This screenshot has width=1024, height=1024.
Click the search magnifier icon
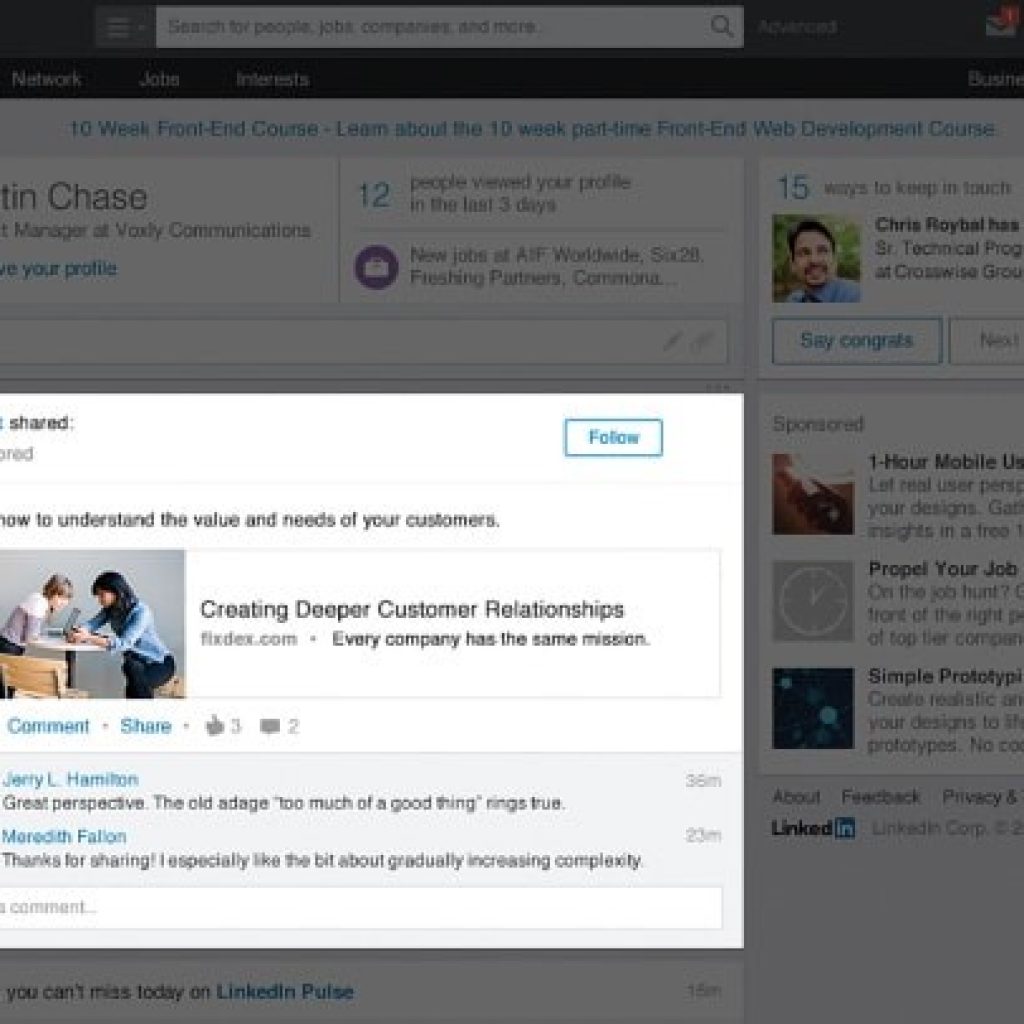pyautogui.click(x=721, y=26)
